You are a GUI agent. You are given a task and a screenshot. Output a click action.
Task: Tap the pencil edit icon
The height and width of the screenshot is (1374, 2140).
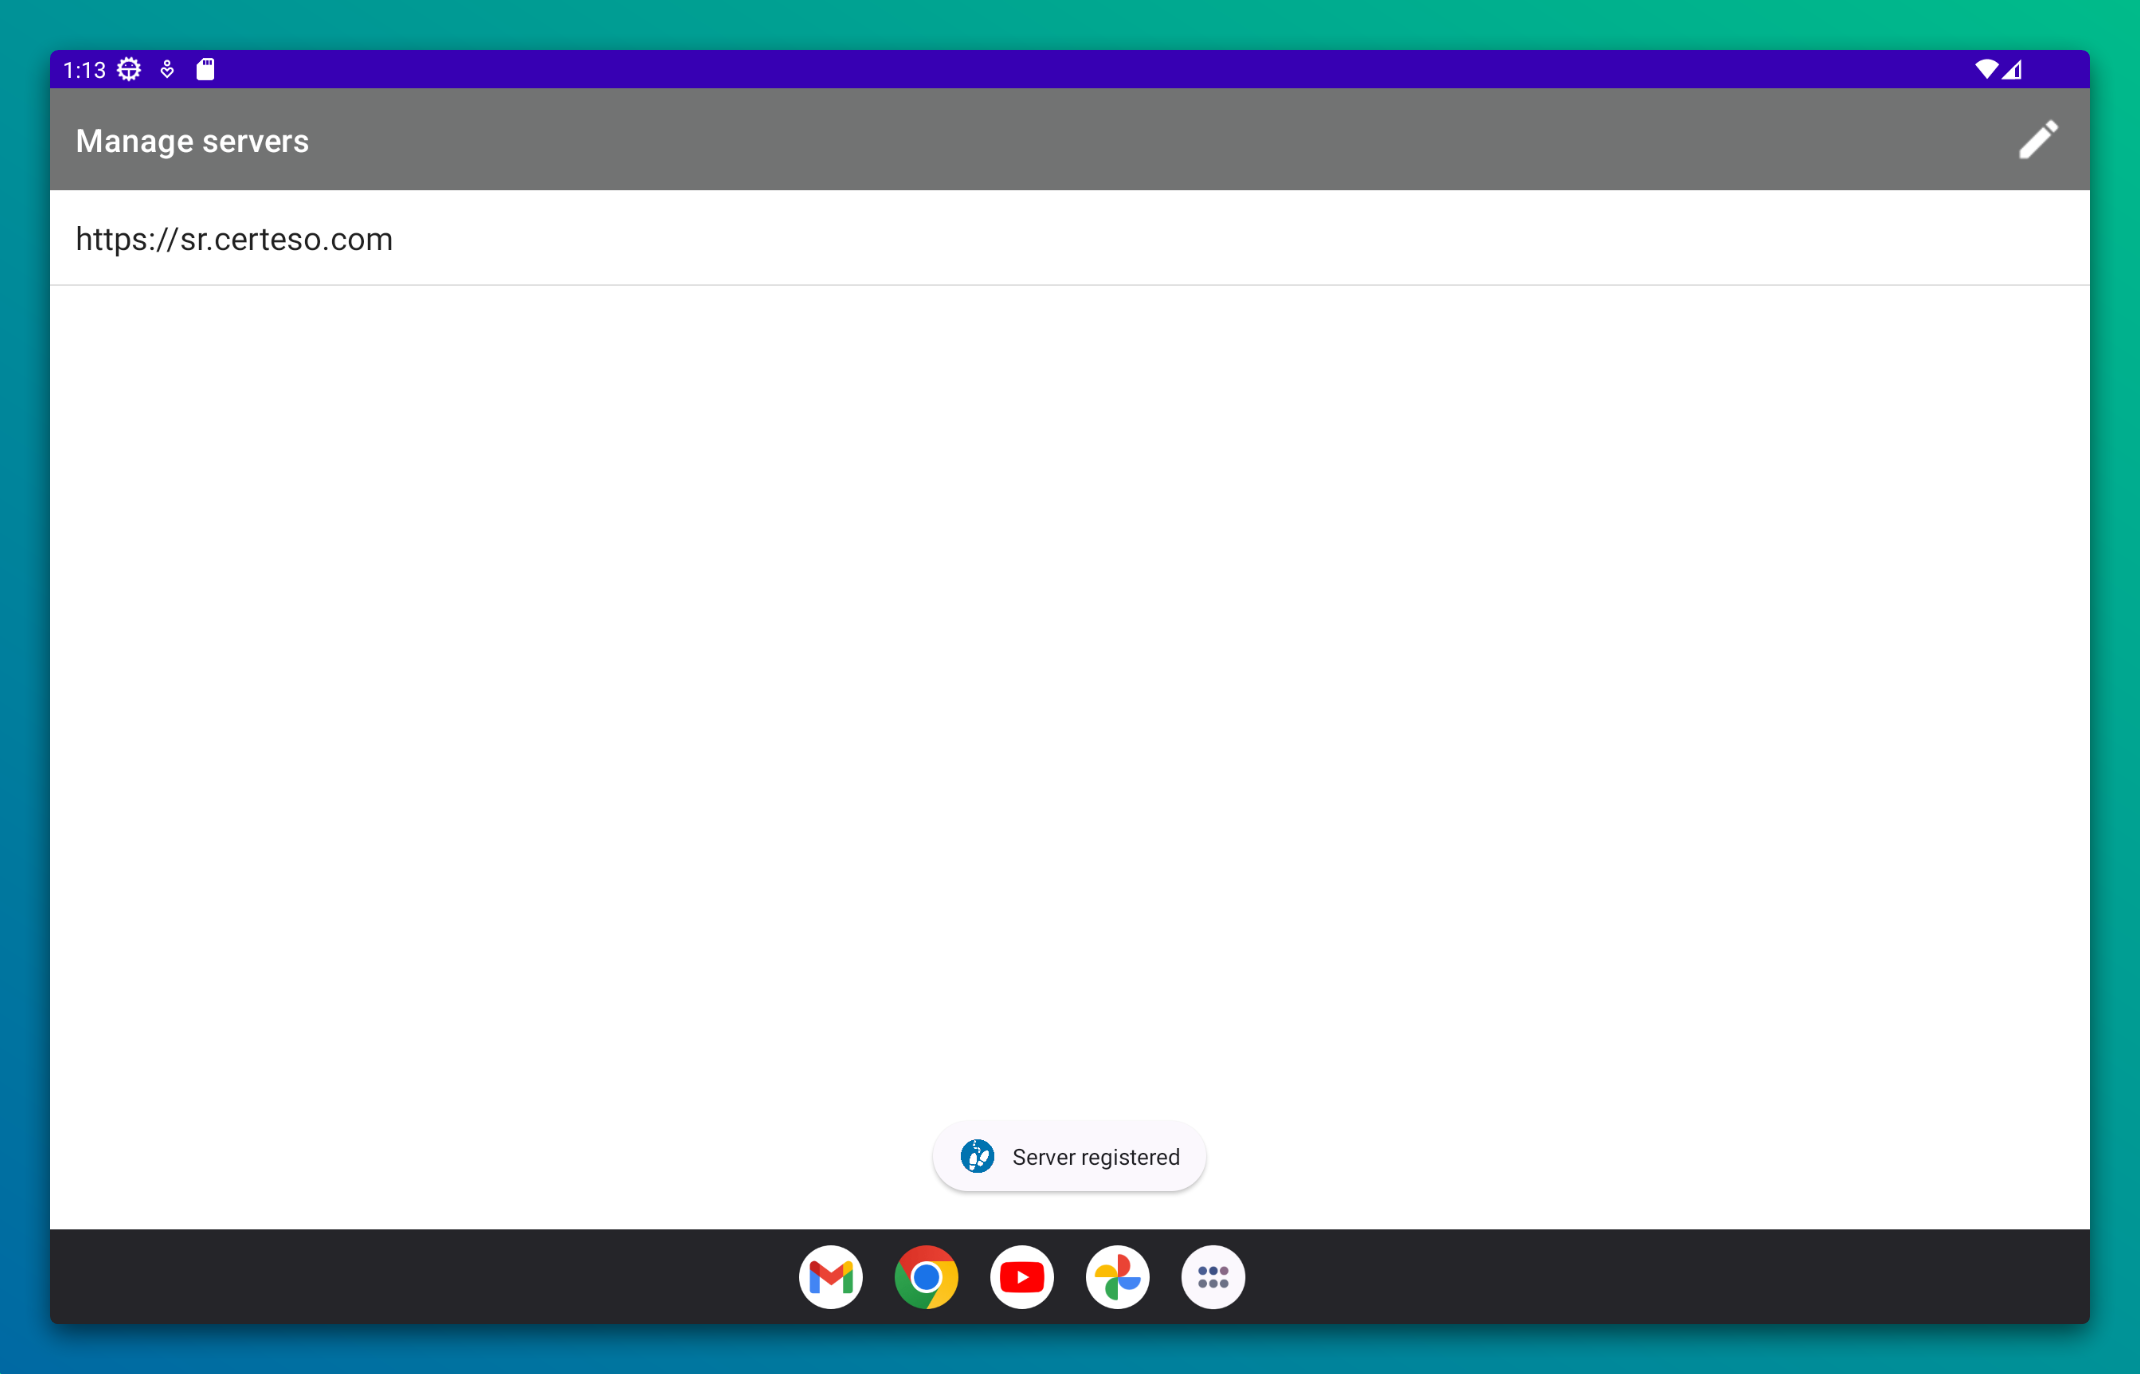click(2037, 140)
